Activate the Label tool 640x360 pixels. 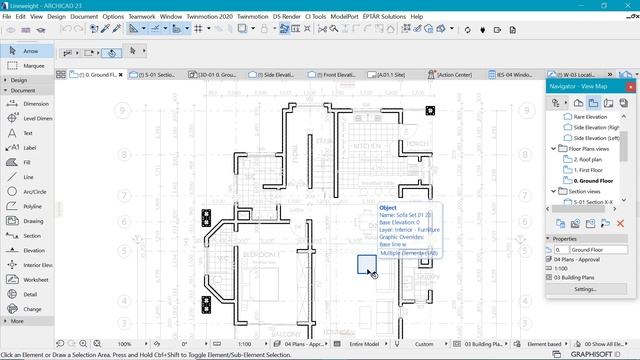[x=27, y=148]
